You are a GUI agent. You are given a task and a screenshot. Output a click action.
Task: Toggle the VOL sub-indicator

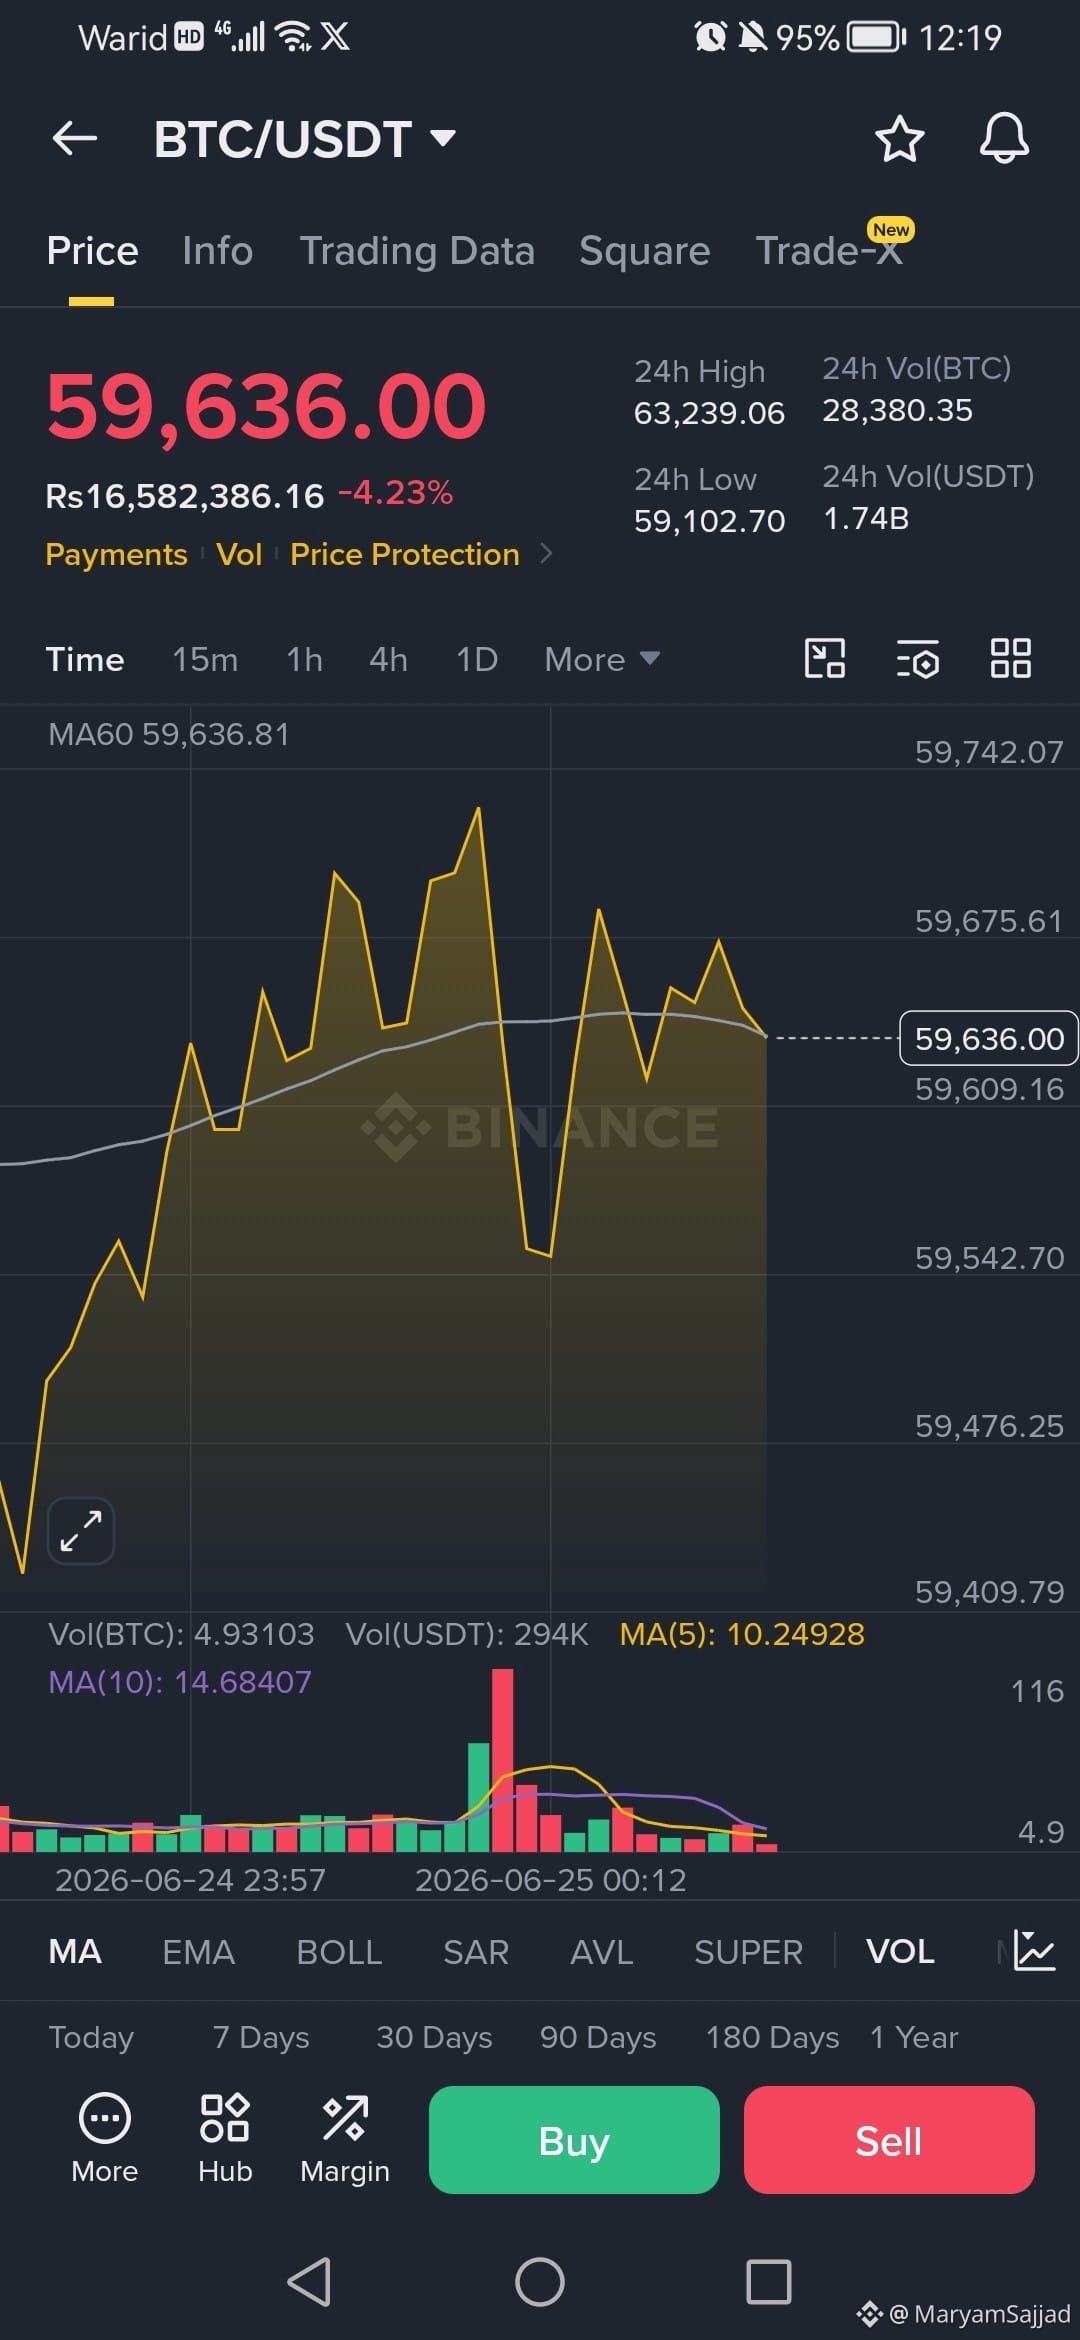tap(900, 1951)
